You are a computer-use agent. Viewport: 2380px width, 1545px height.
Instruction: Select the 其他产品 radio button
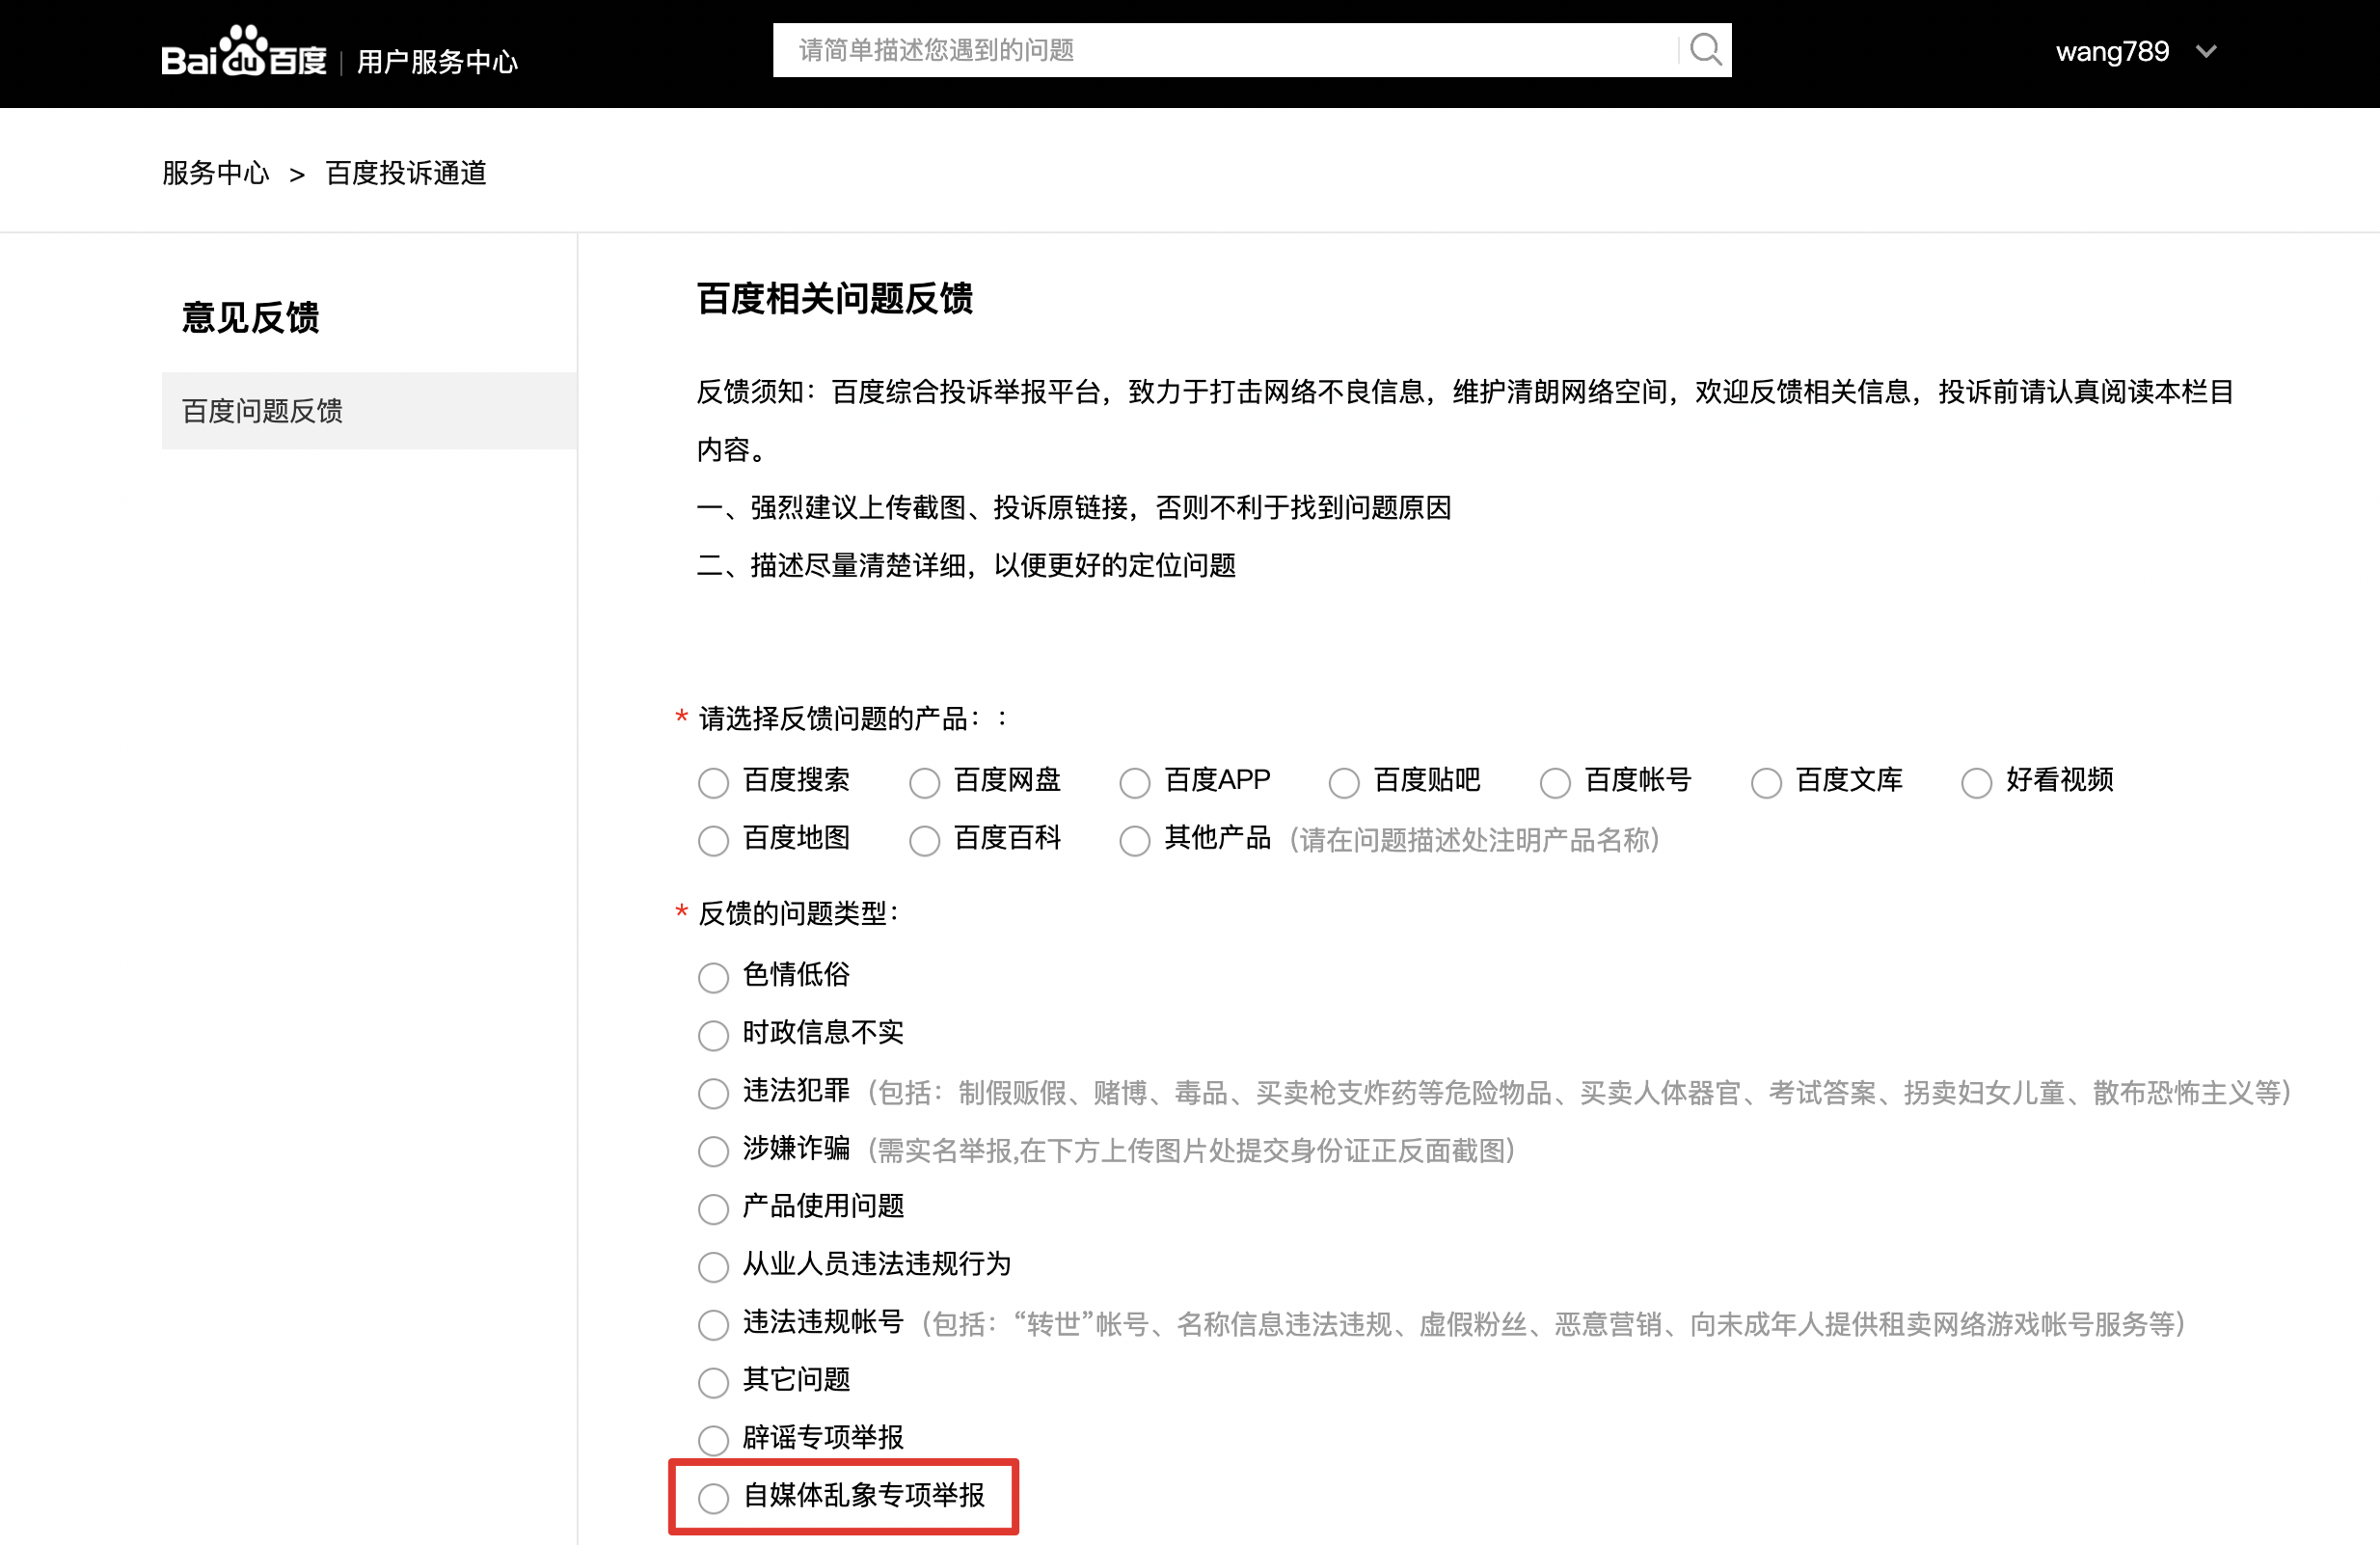pyautogui.click(x=1134, y=840)
